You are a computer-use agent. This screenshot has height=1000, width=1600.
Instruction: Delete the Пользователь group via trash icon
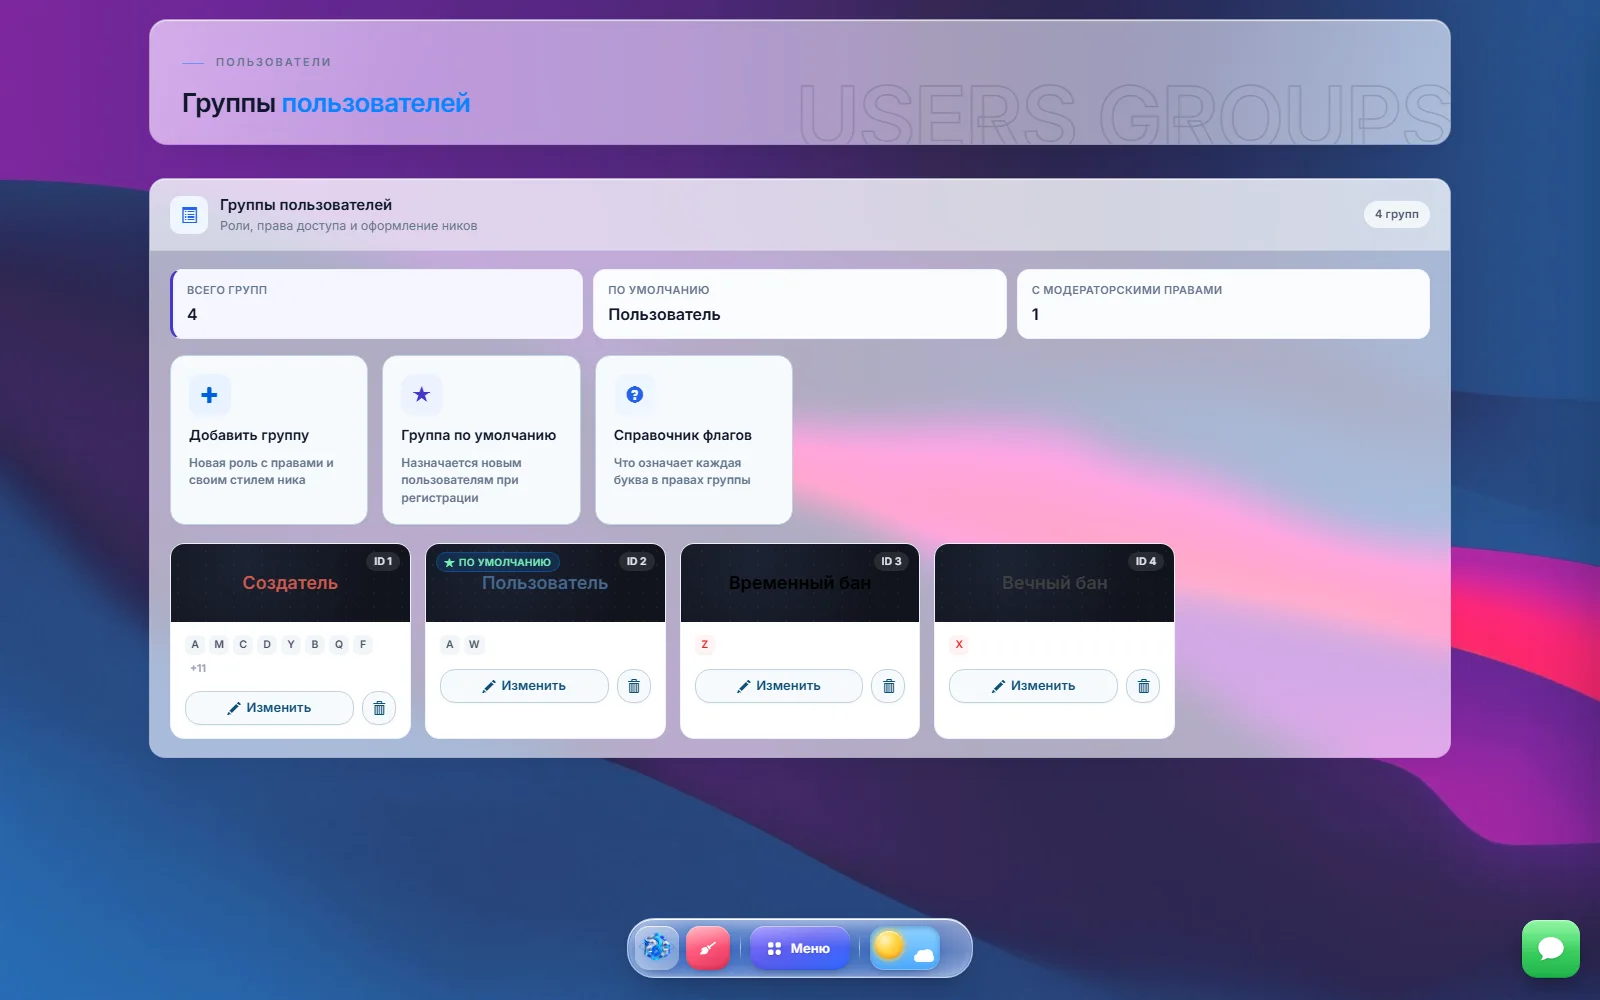tap(634, 686)
